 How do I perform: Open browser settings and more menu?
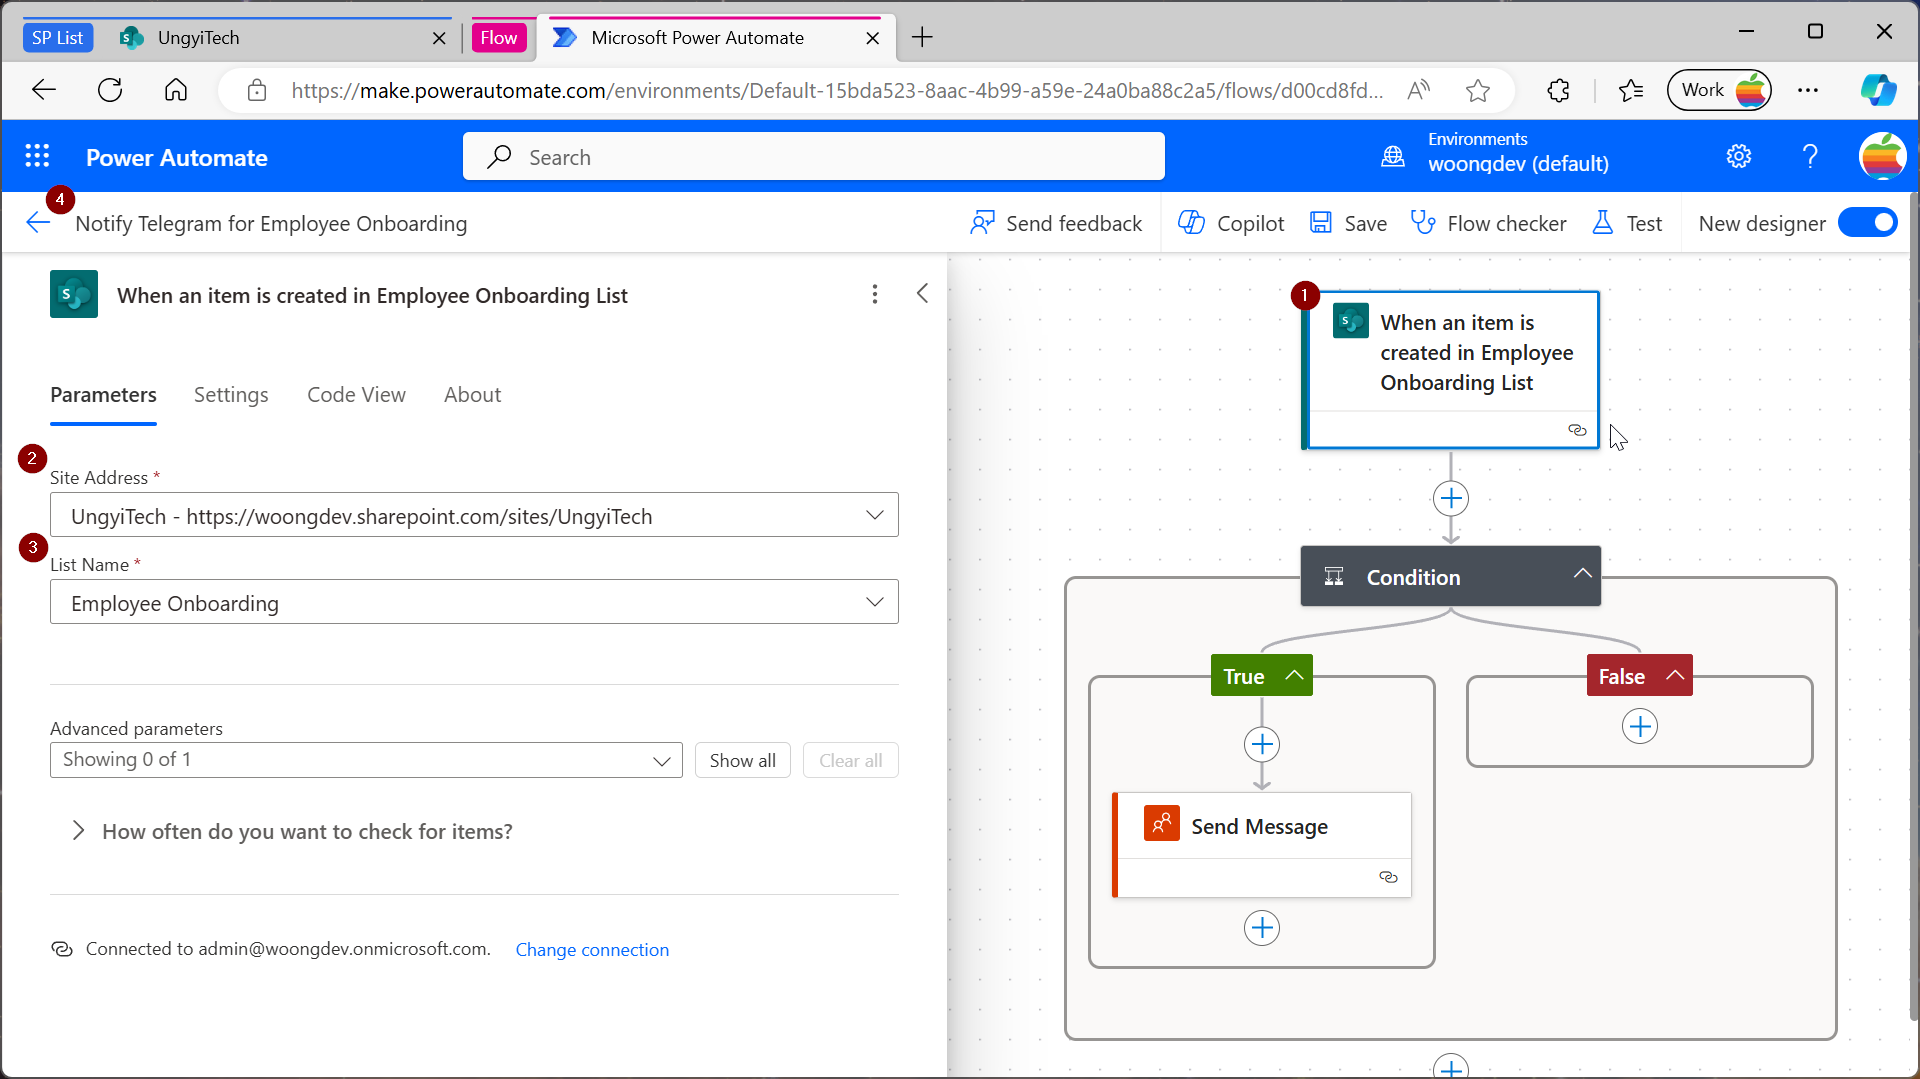[1808, 90]
